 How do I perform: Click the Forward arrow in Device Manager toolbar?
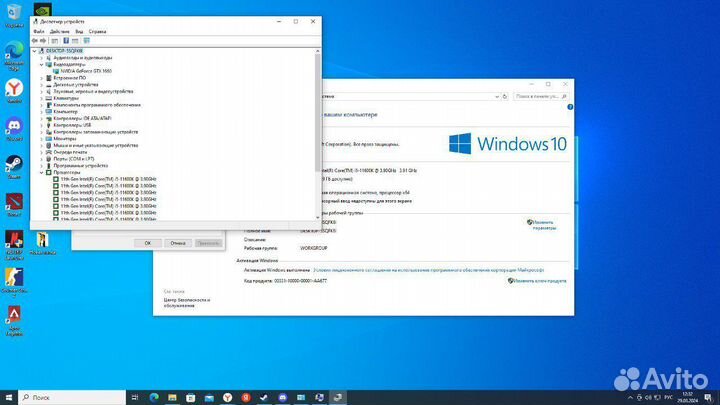[x=43, y=41]
